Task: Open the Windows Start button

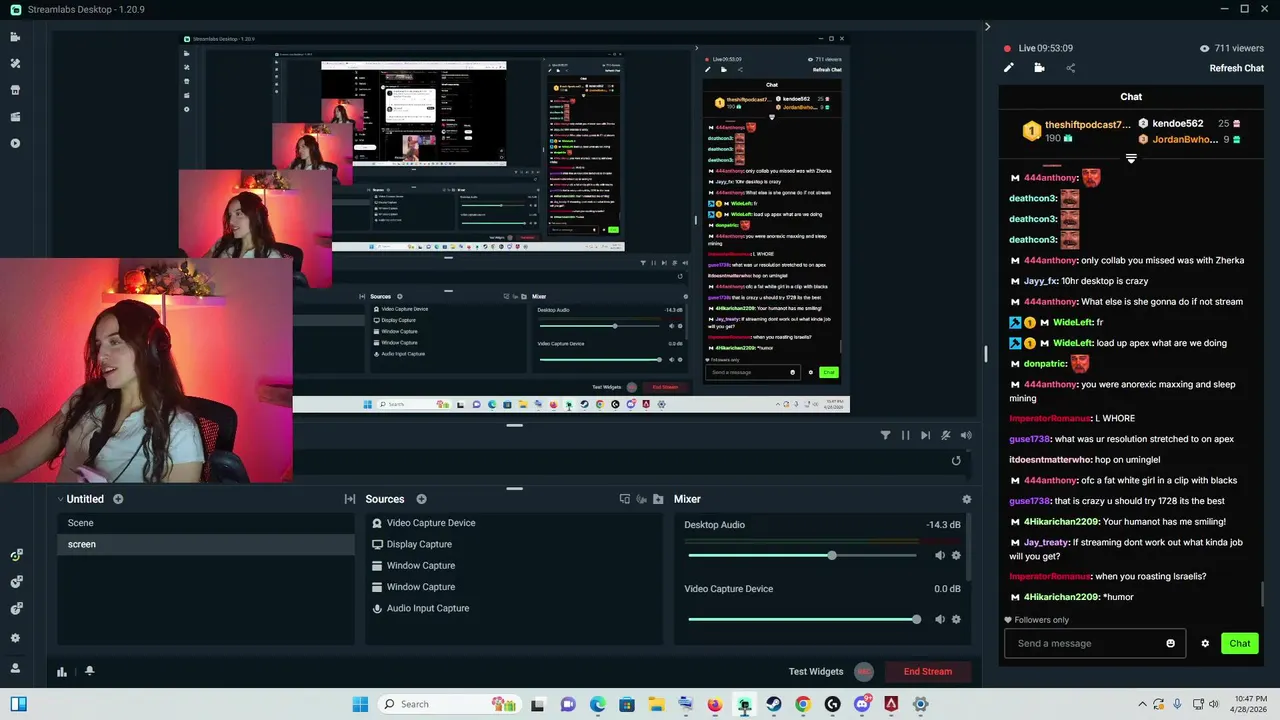Action: click(360, 704)
